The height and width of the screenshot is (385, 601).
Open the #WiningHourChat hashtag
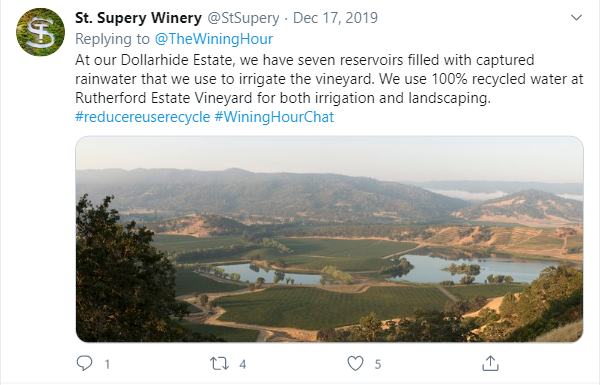point(274,117)
